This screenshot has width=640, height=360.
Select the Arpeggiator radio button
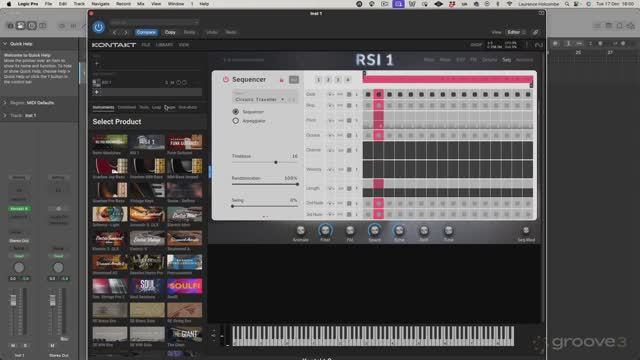(x=236, y=121)
